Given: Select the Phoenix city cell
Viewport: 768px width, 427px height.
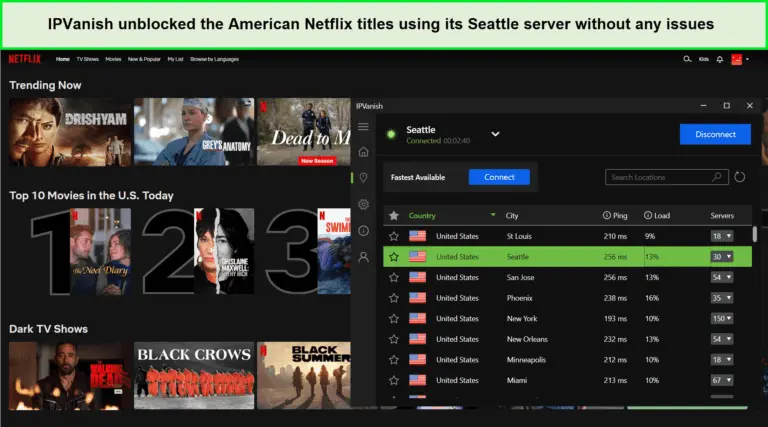Looking at the screenshot, I should 519,298.
